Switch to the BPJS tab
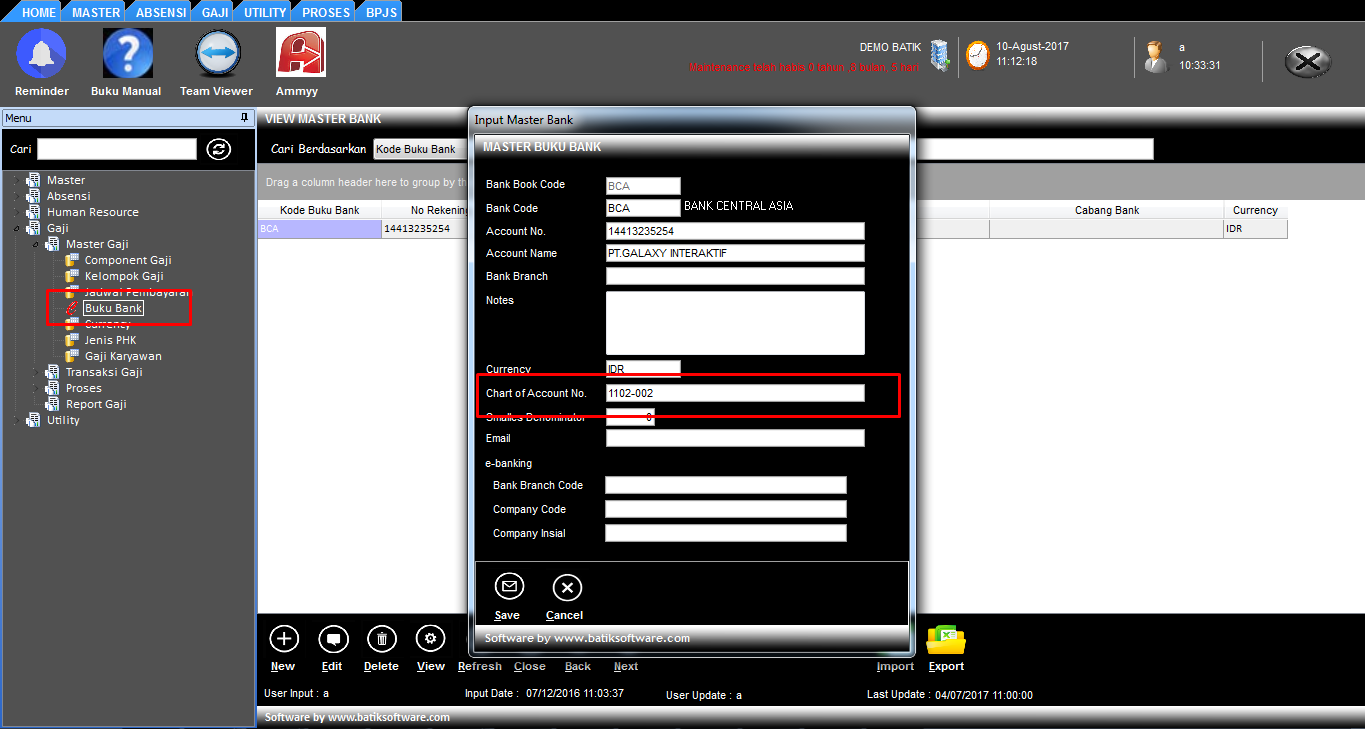 click(381, 12)
